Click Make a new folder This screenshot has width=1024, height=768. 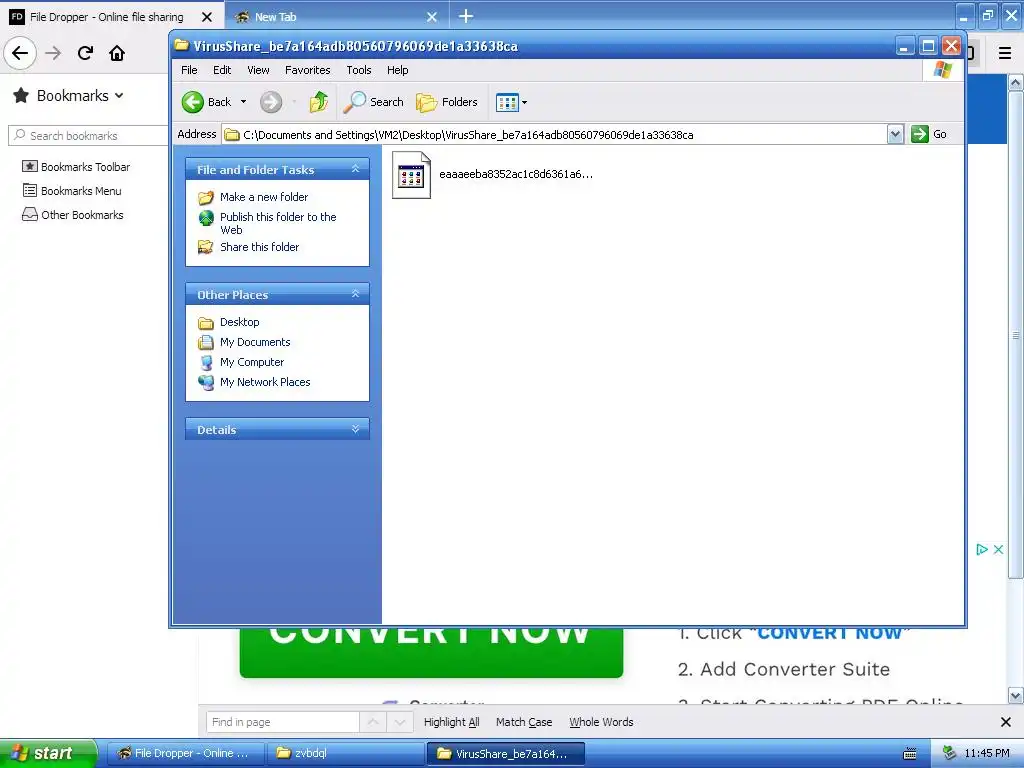pos(264,197)
